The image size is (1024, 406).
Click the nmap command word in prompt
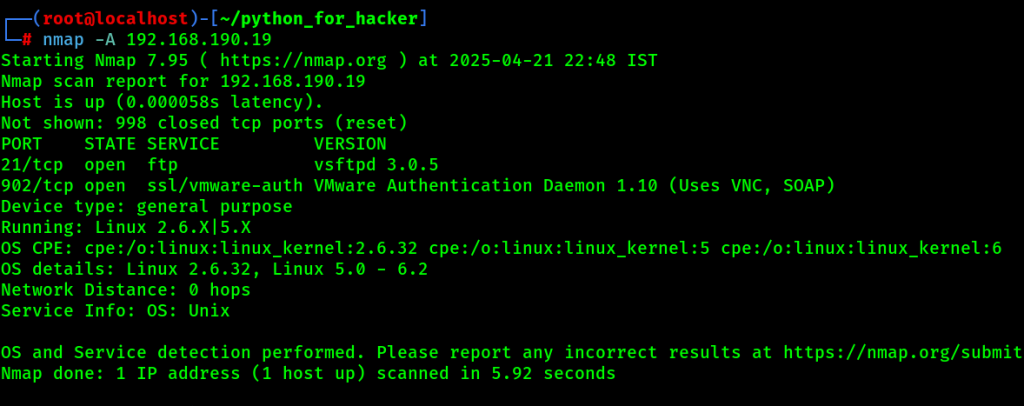[63, 40]
